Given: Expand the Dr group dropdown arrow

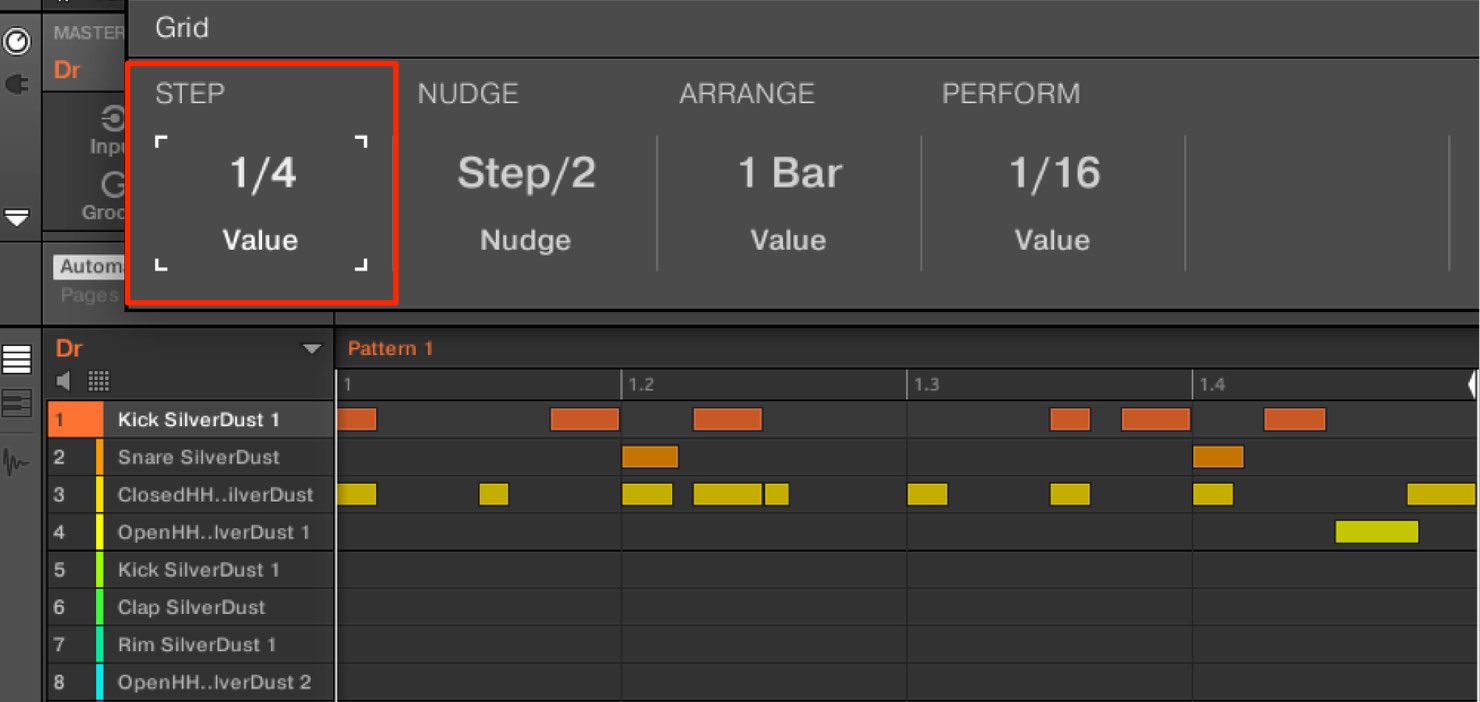Looking at the screenshot, I should tap(312, 349).
